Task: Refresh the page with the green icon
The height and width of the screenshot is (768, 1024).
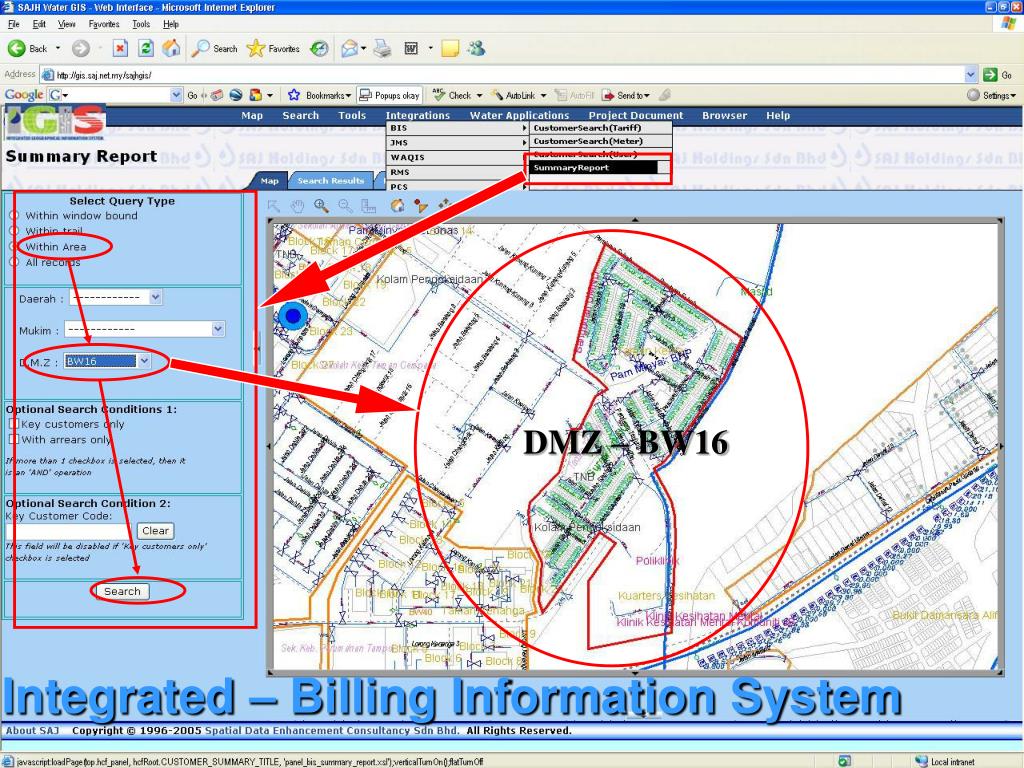Action: [146, 48]
